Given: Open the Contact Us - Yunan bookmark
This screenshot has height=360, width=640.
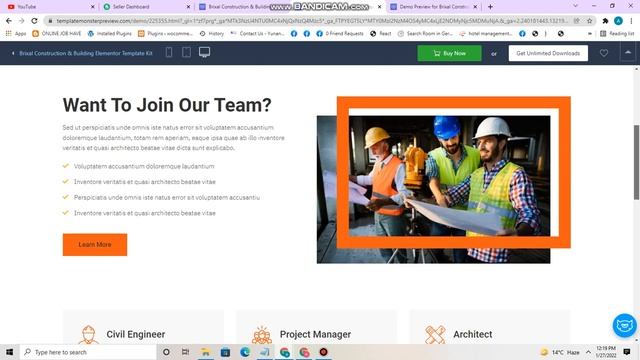Looking at the screenshot, I should (258, 33).
